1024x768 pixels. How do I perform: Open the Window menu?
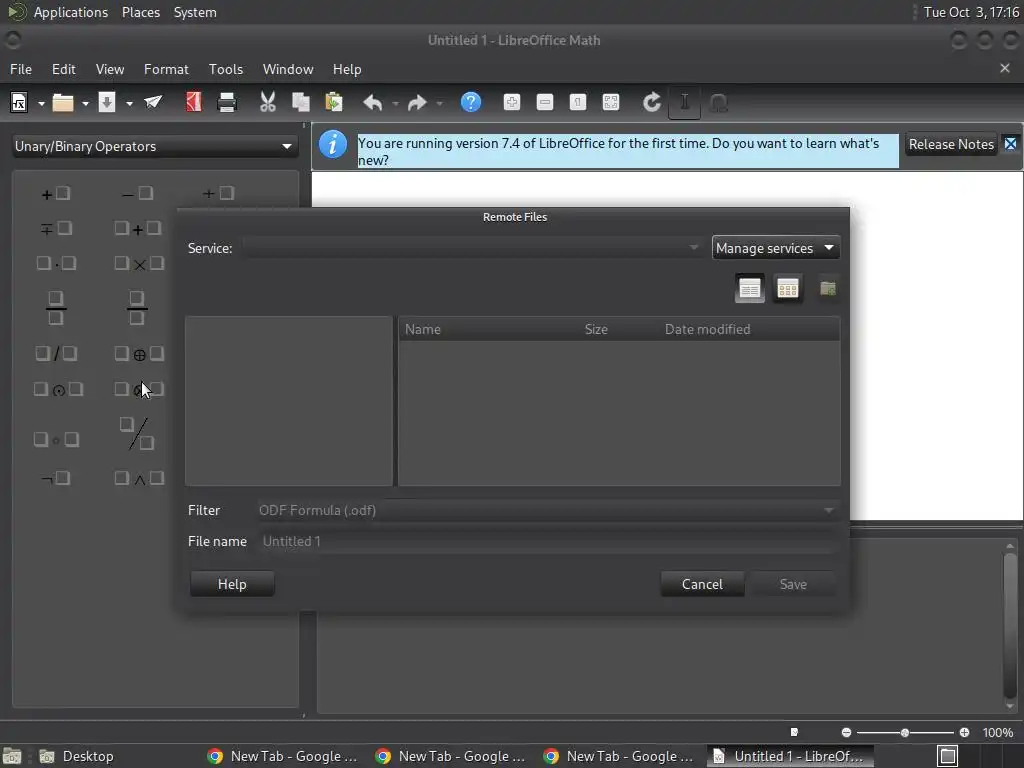(288, 69)
